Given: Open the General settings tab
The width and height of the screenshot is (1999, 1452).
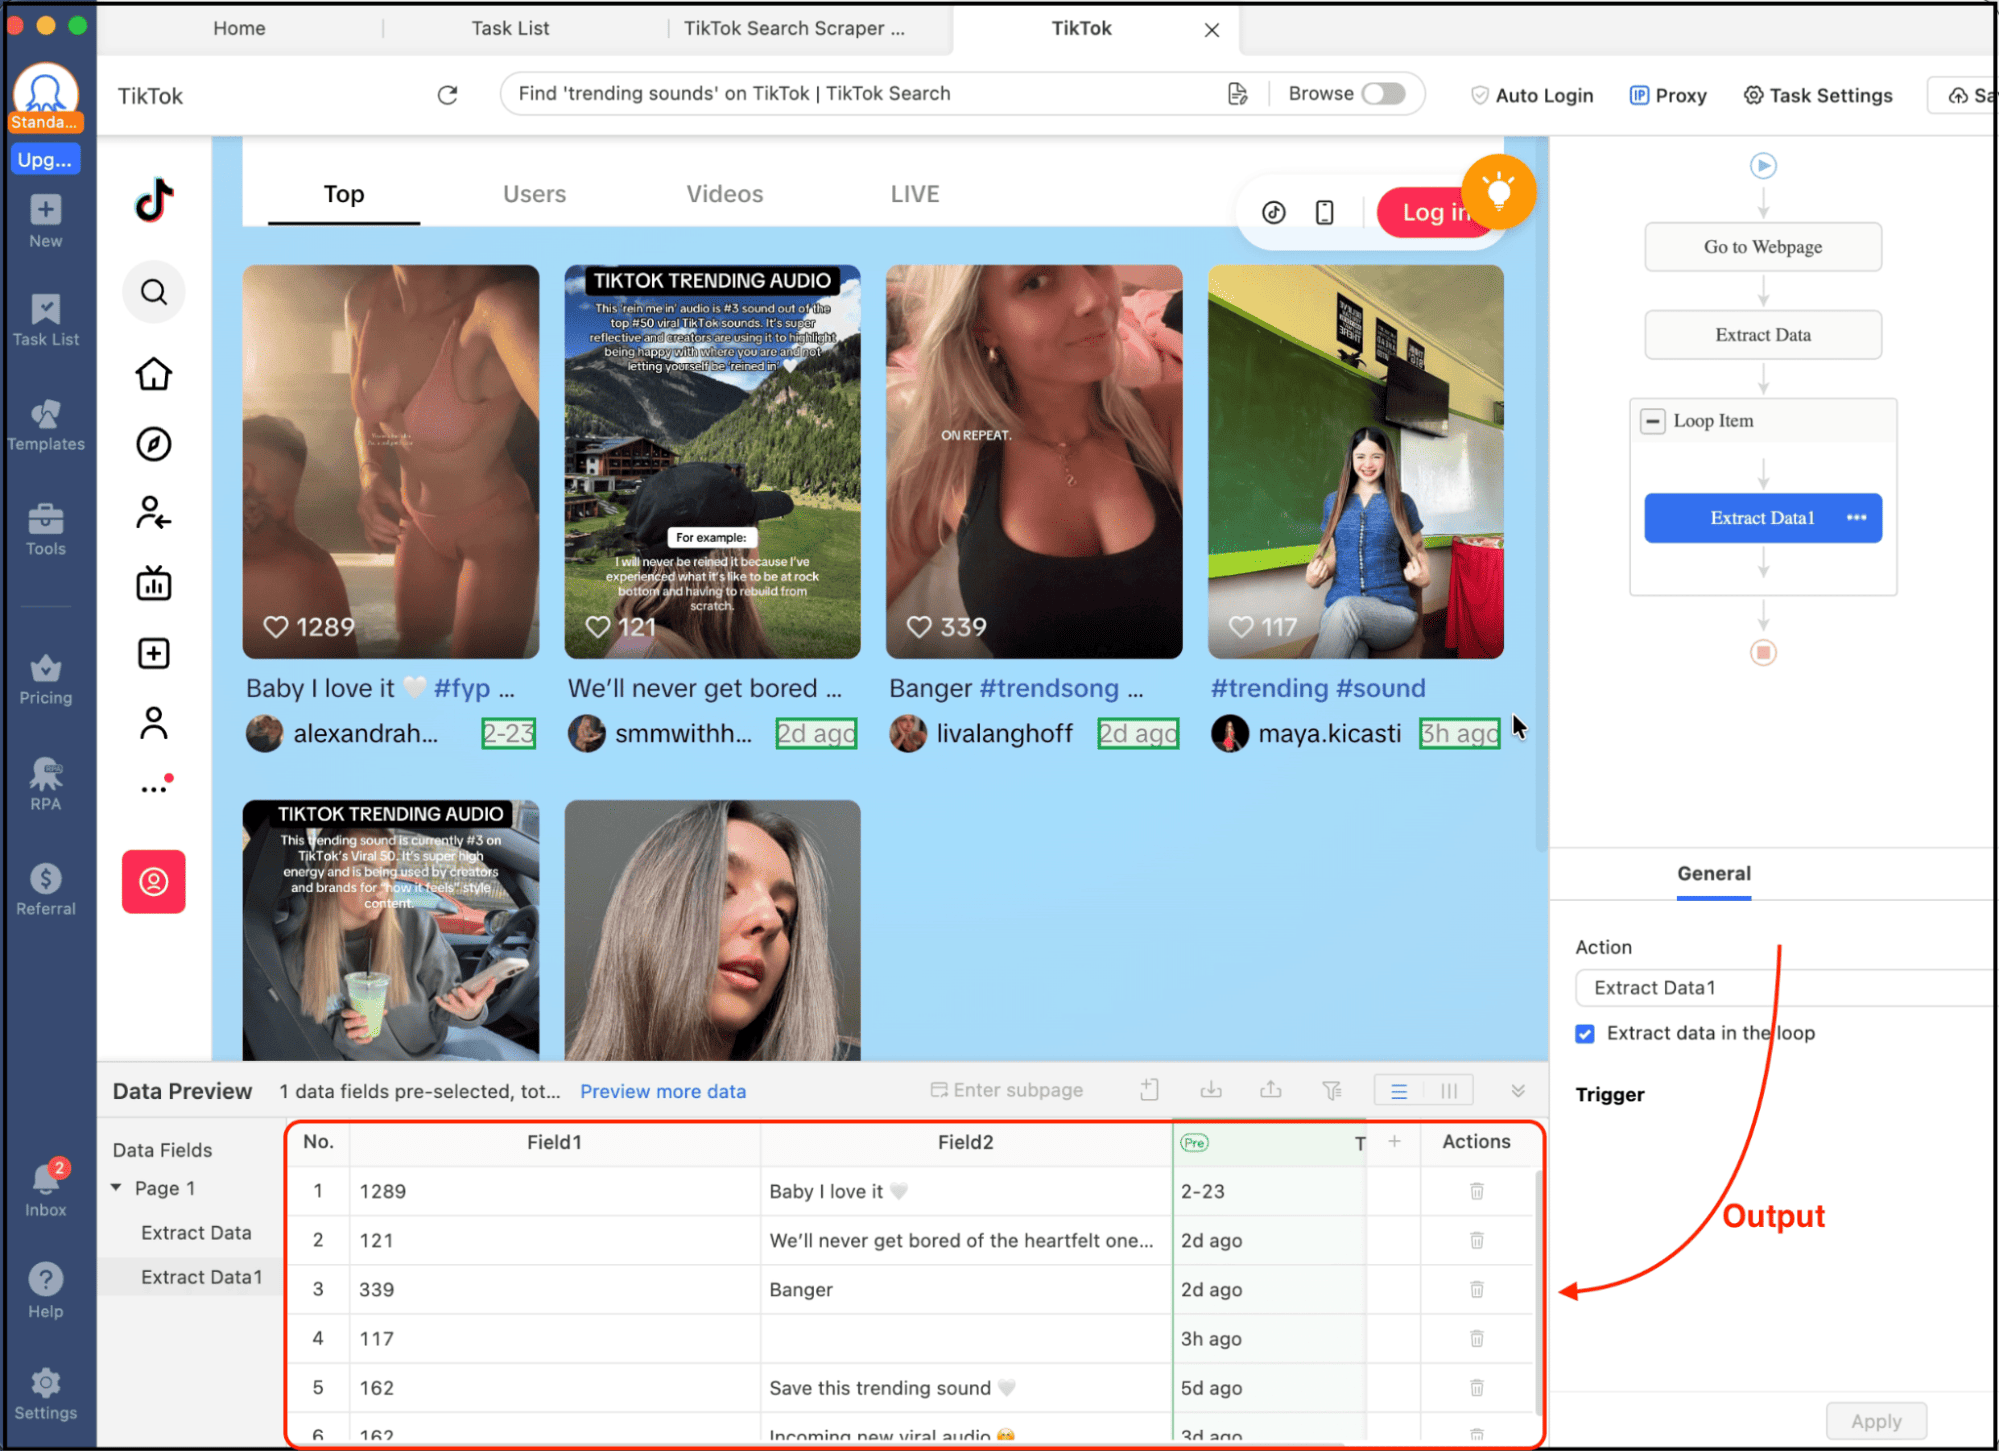Looking at the screenshot, I should 1714,873.
